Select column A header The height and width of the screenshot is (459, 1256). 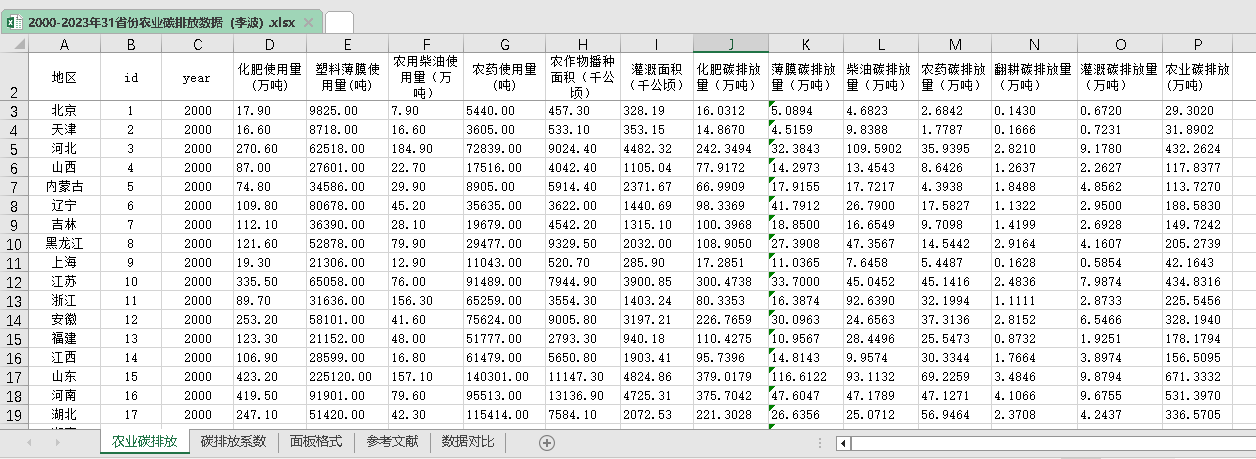tap(65, 44)
